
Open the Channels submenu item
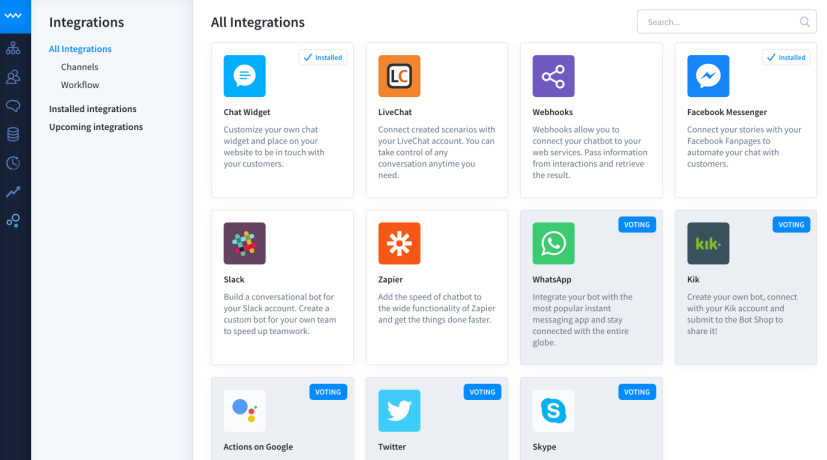[80, 67]
